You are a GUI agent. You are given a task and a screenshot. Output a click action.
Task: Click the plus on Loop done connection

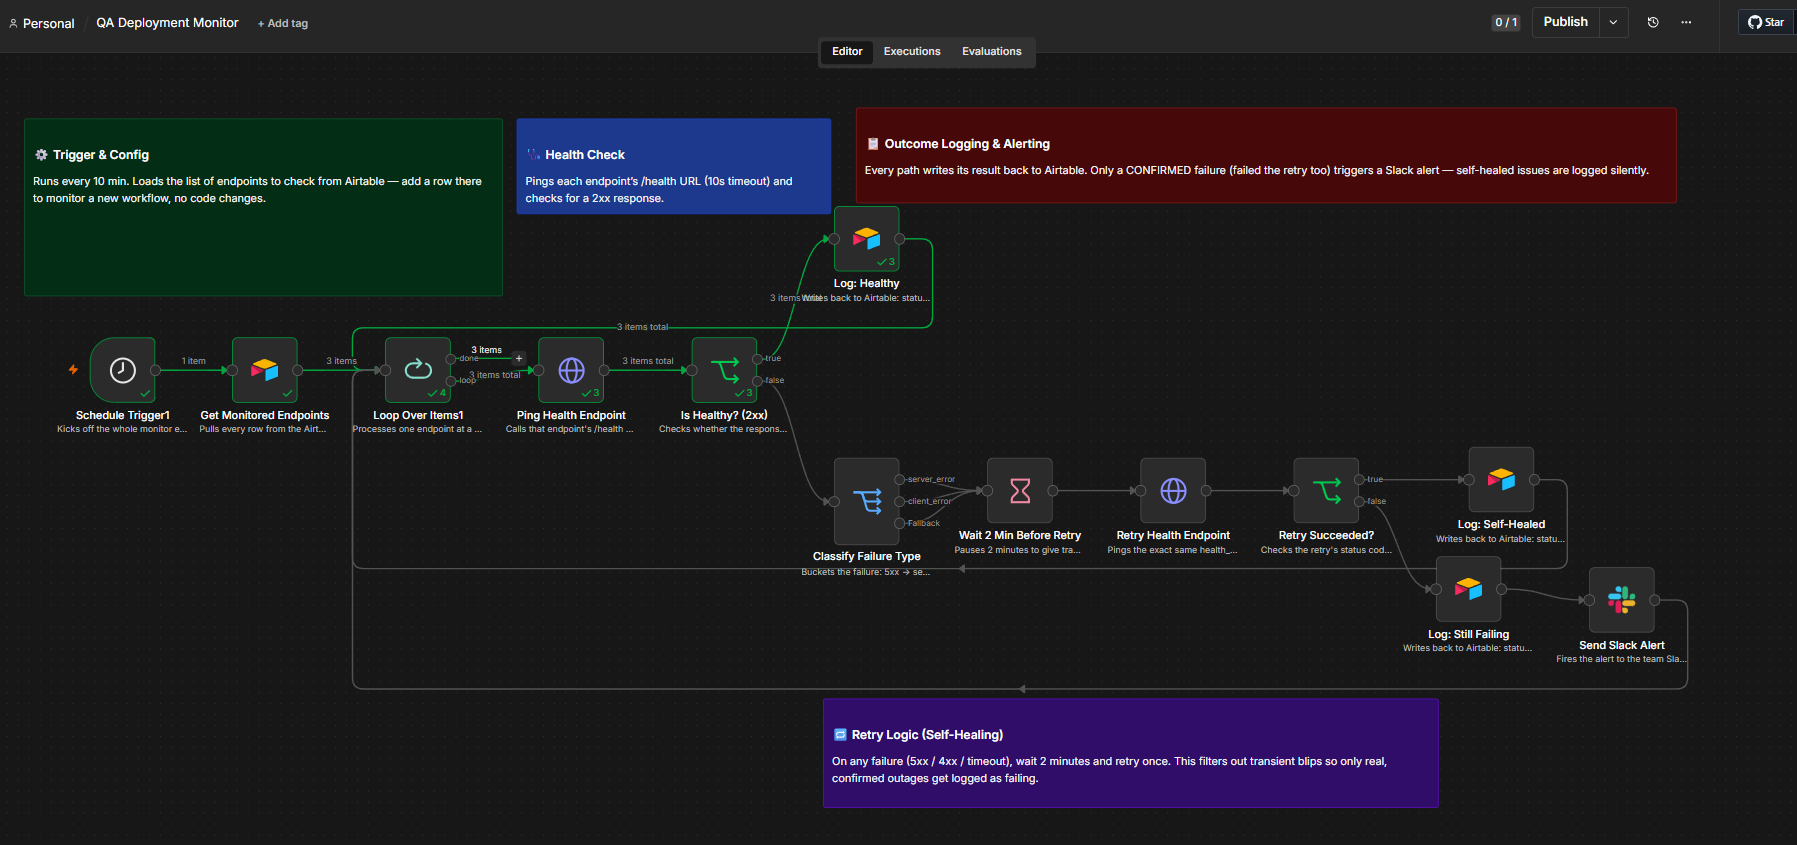[519, 358]
